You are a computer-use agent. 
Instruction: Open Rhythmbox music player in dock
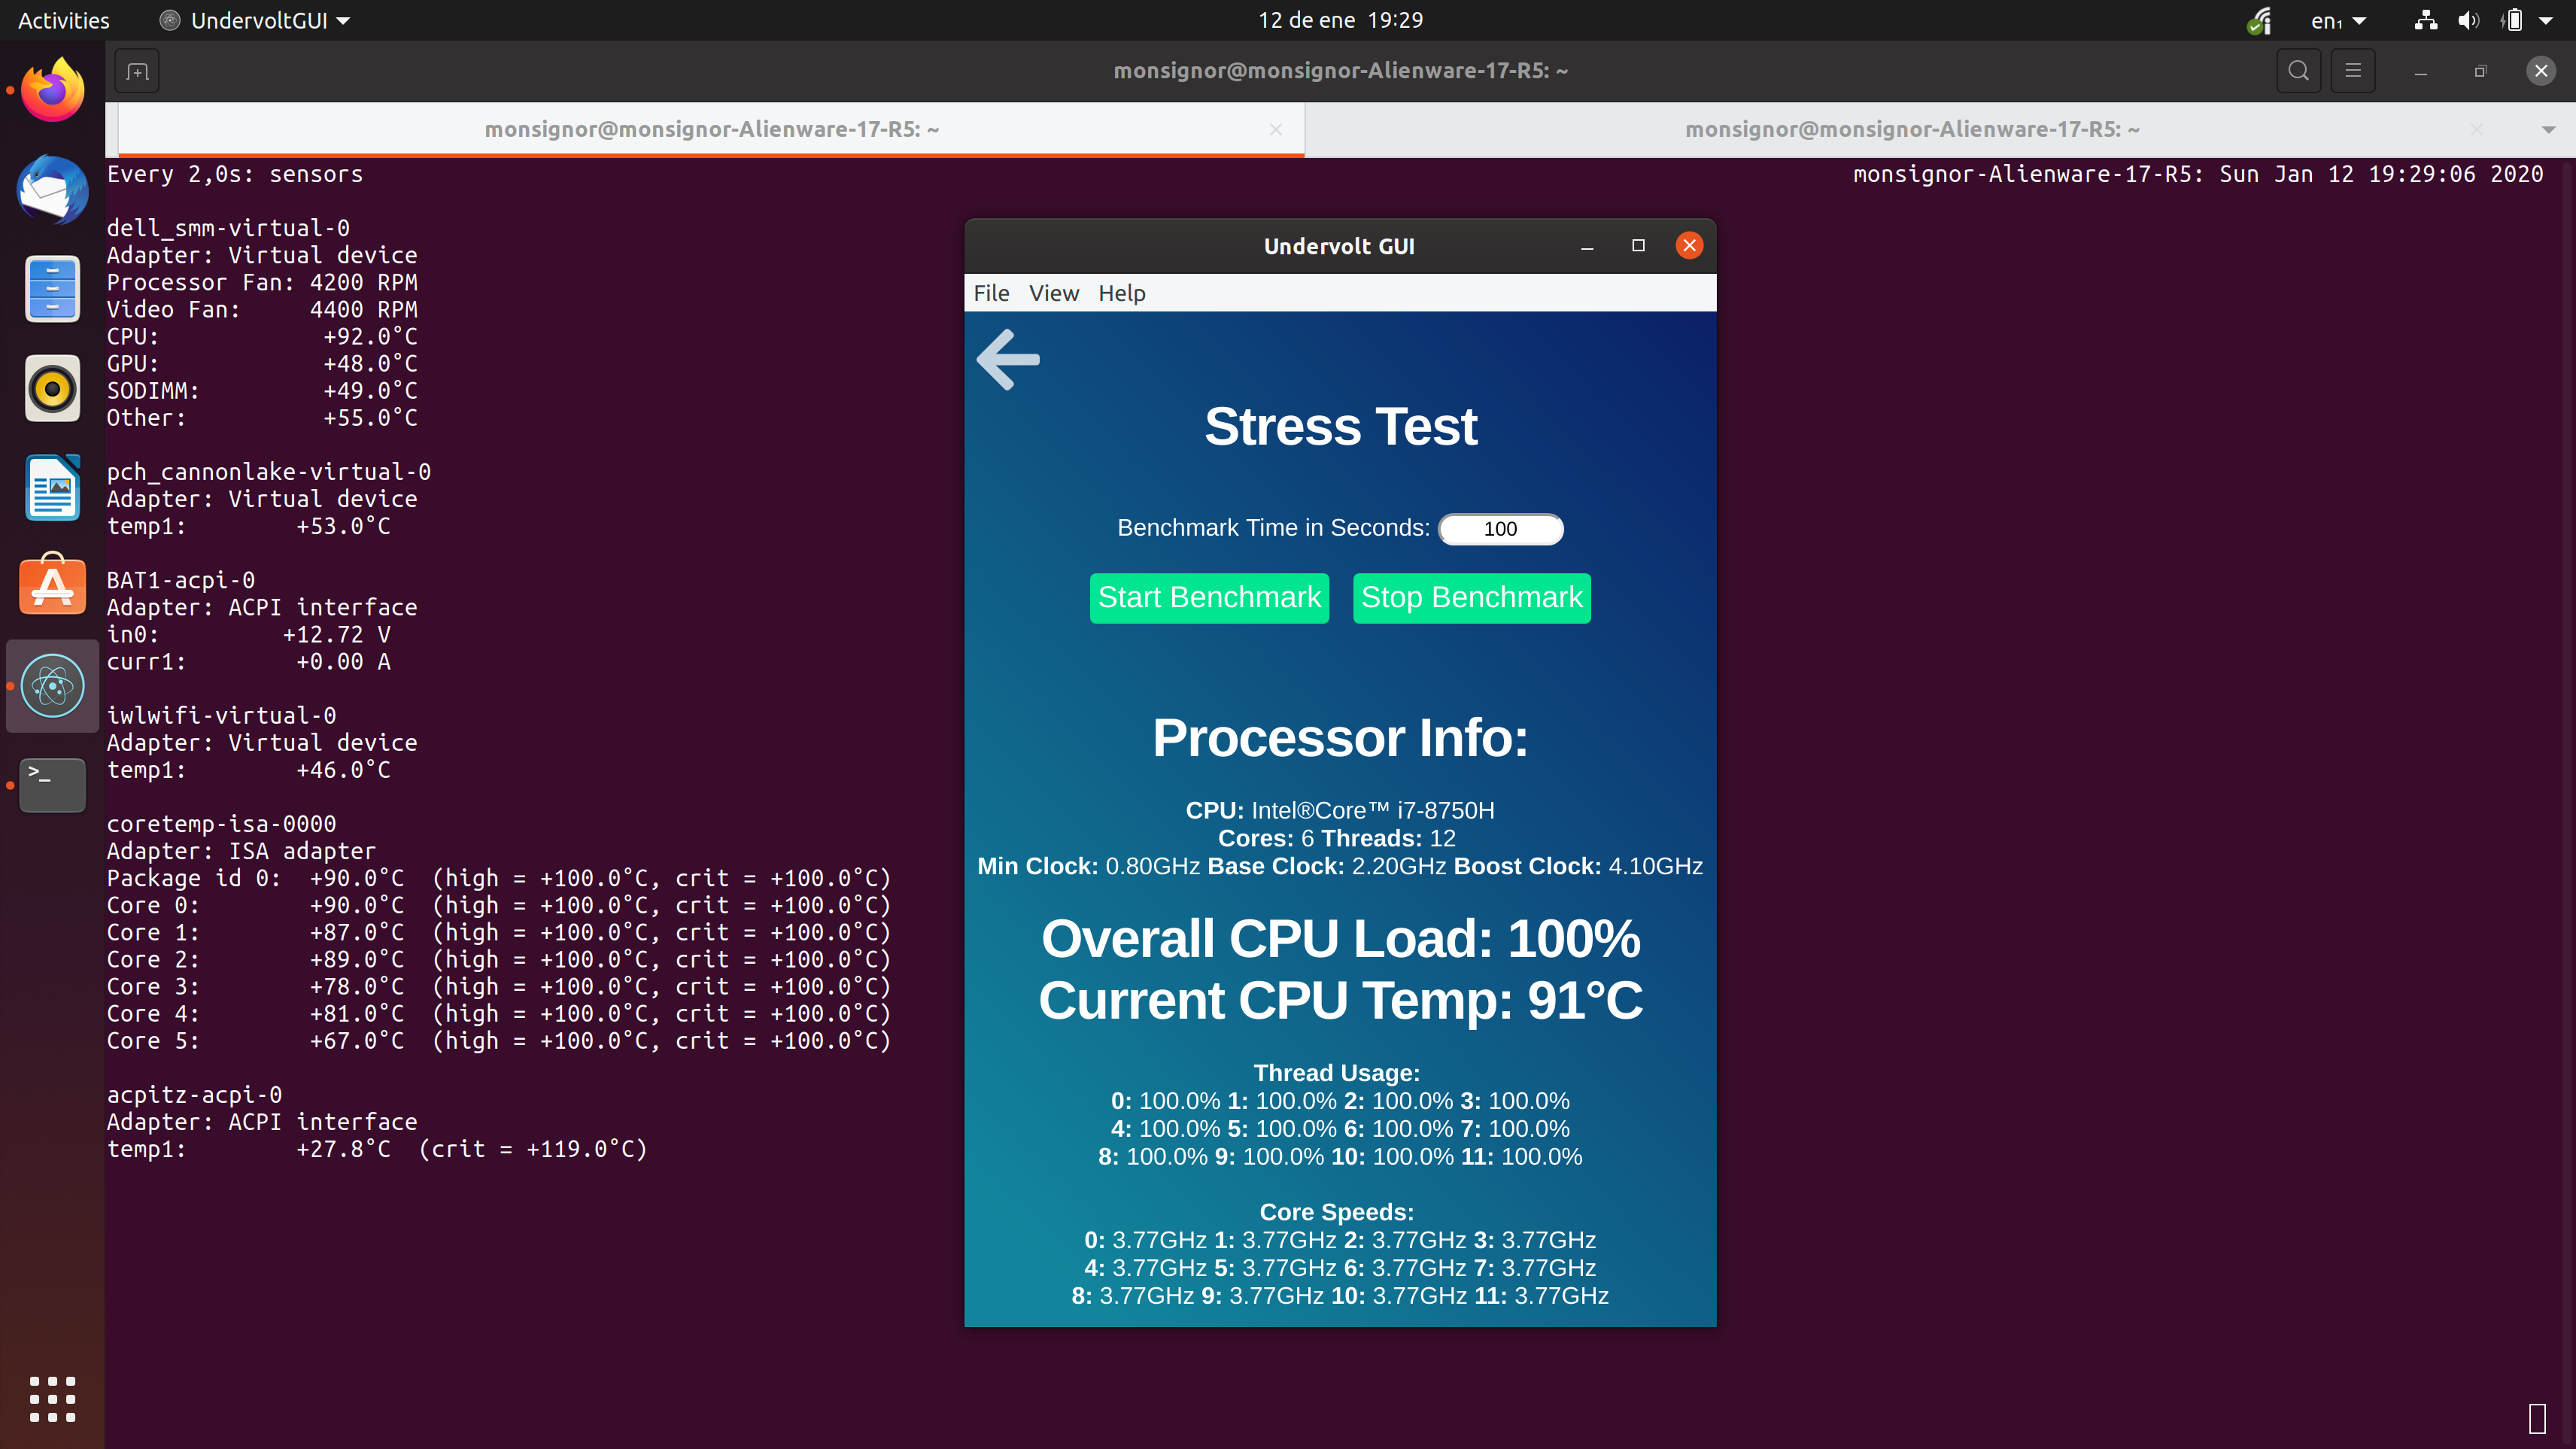[53, 388]
